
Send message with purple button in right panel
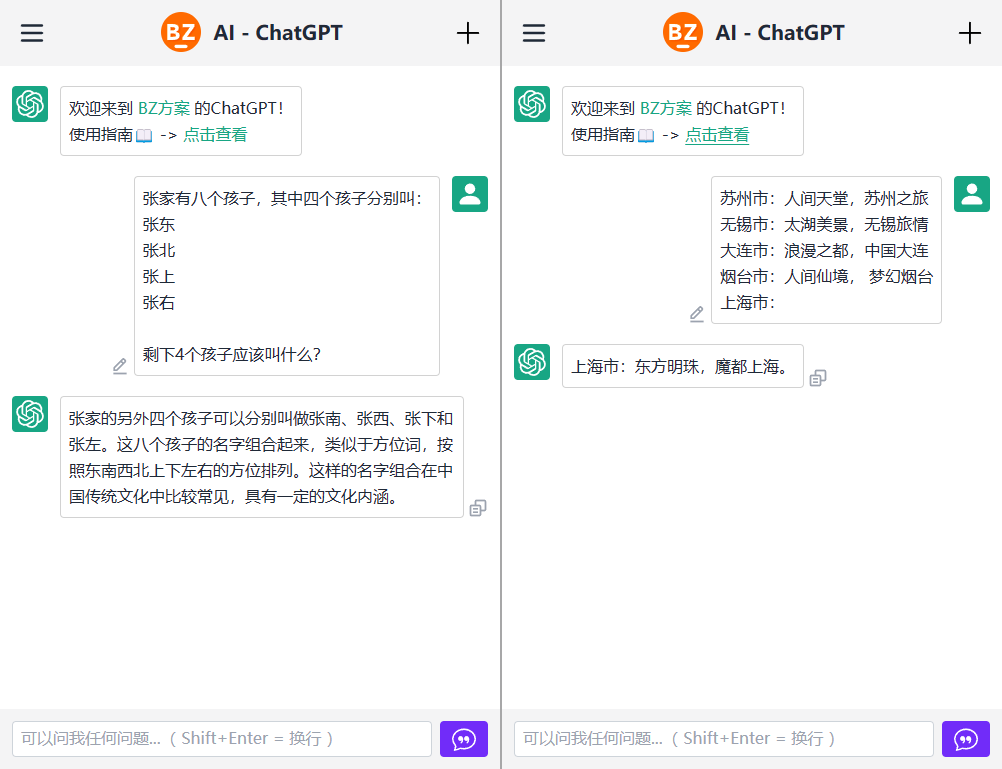[966, 739]
